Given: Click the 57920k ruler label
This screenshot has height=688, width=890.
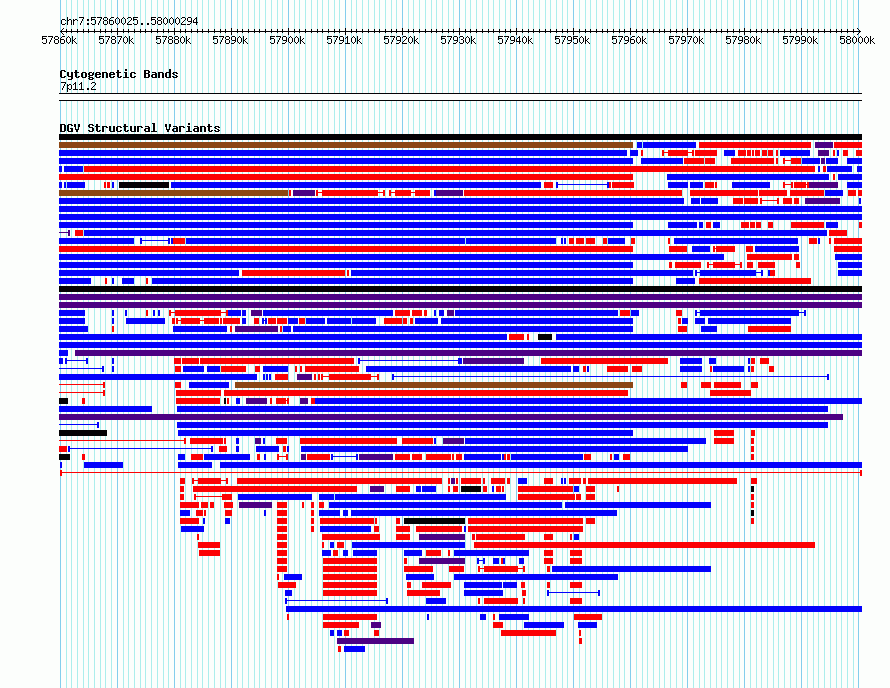Looking at the screenshot, I should click(401, 40).
